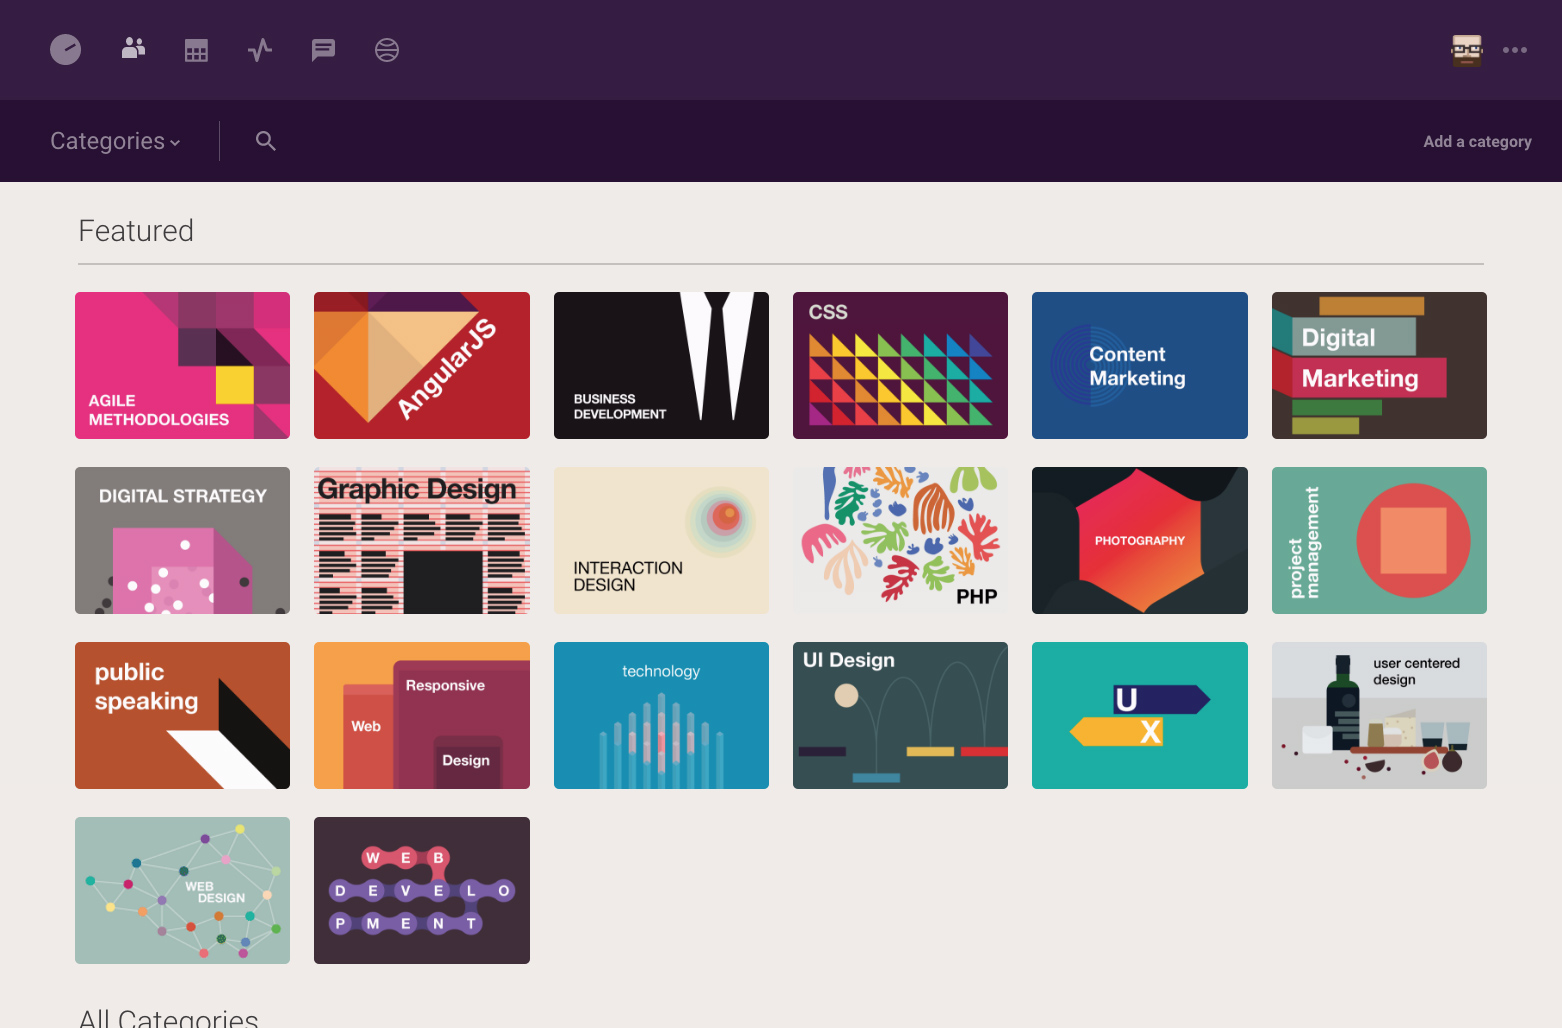Open the Business Development category card
Screen dimensions: 1562x1028
[x=661, y=365]
